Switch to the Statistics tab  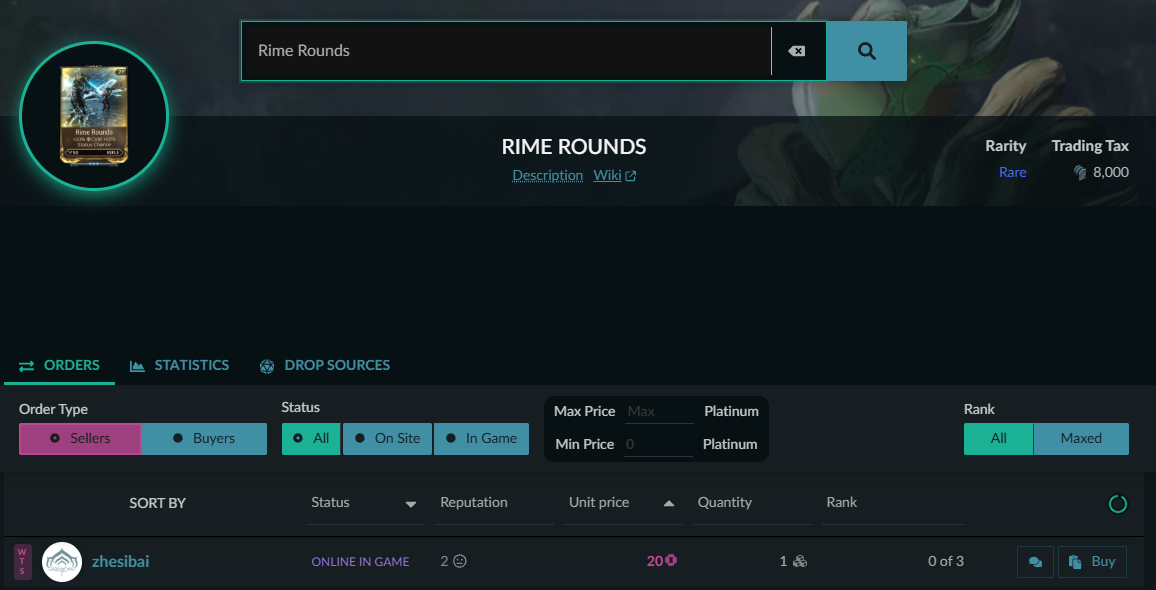179,365
